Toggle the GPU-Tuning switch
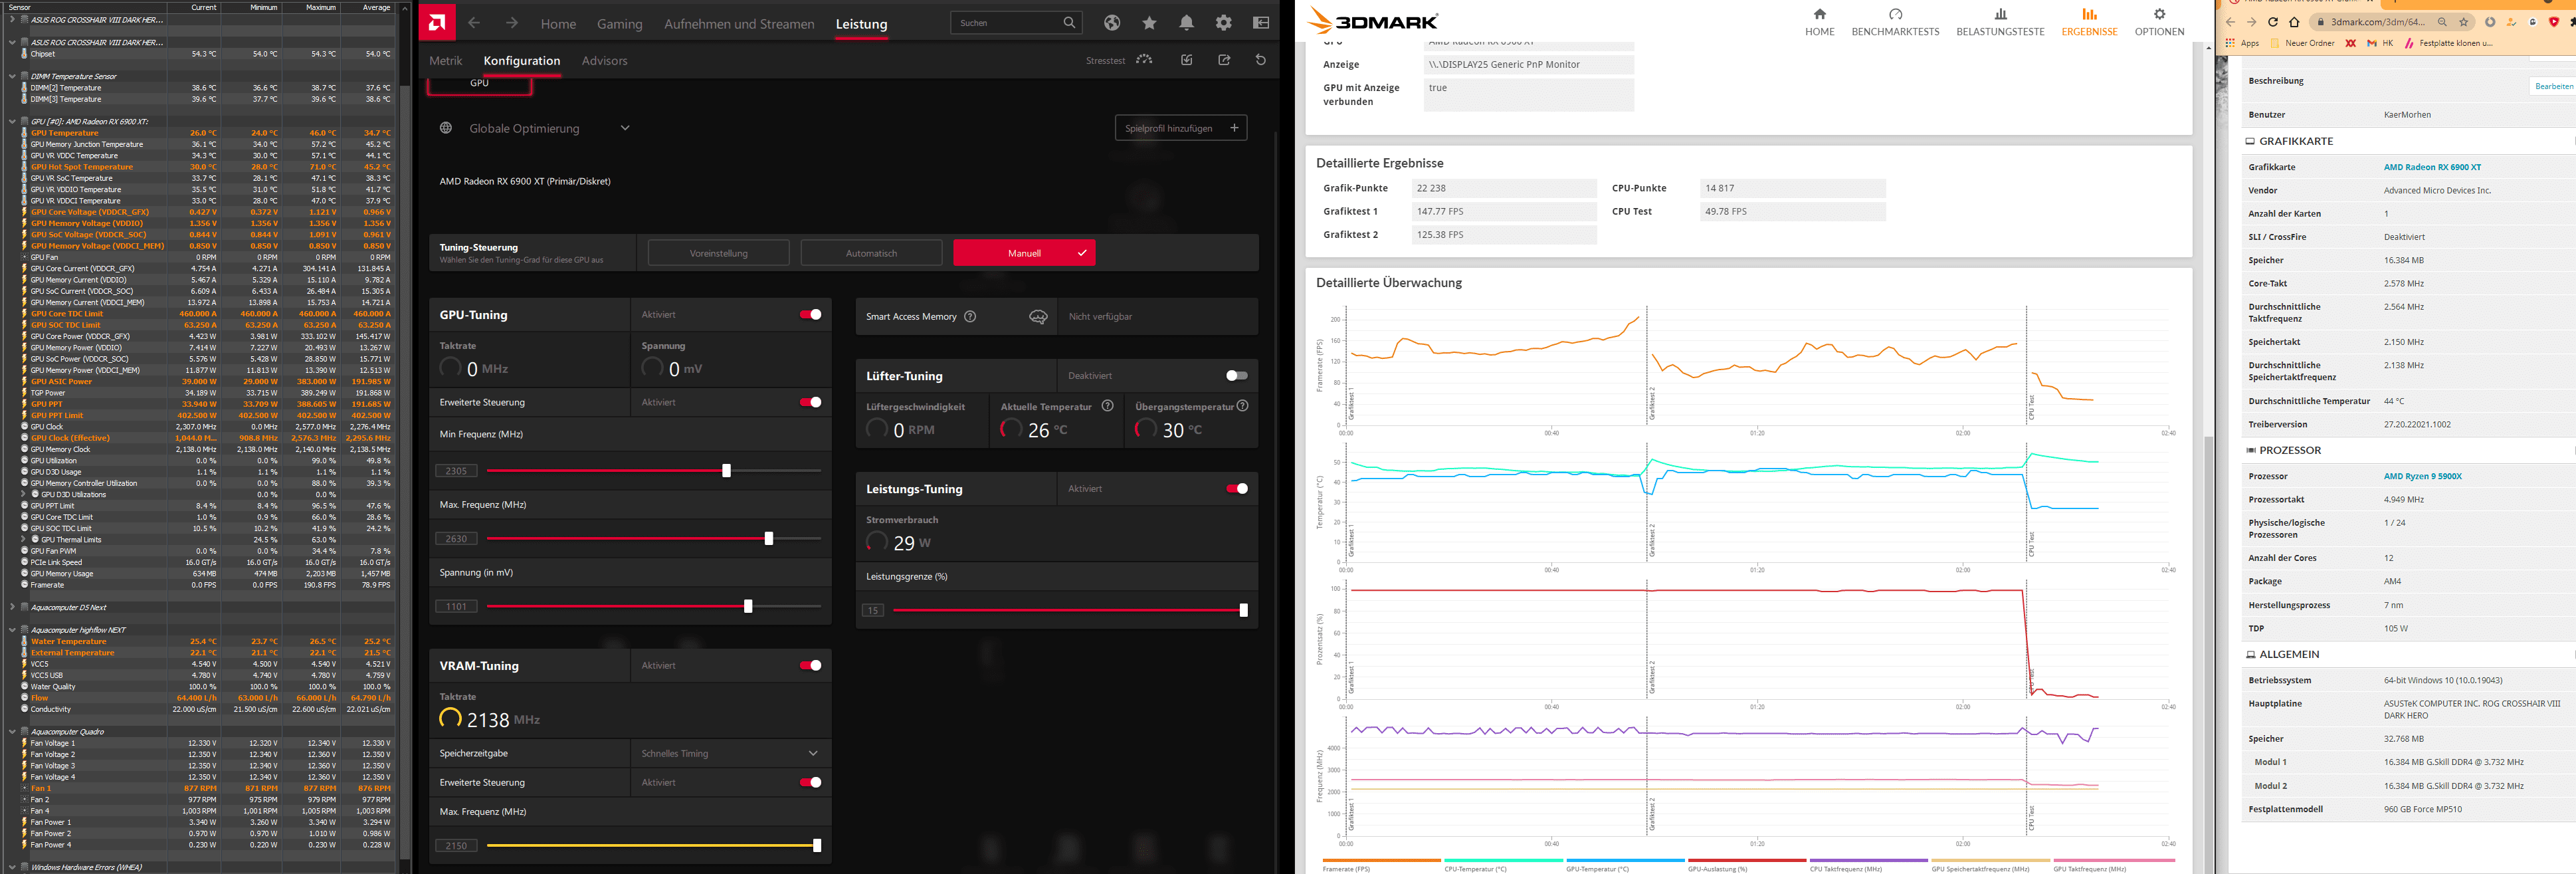The height and width of the screenshot is (874, 2576). click(x=811, y=314)
